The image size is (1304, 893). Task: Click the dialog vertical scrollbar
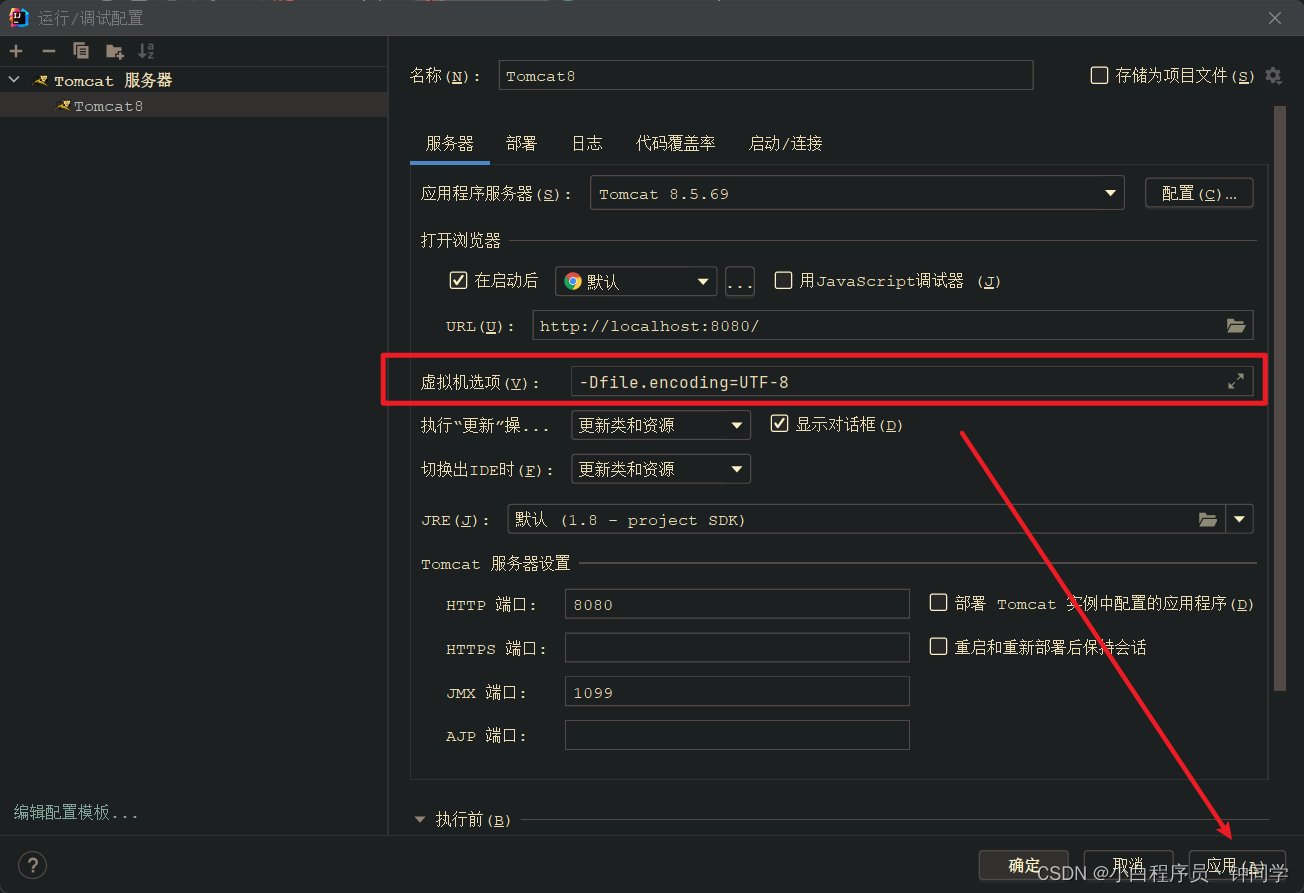1280,398
